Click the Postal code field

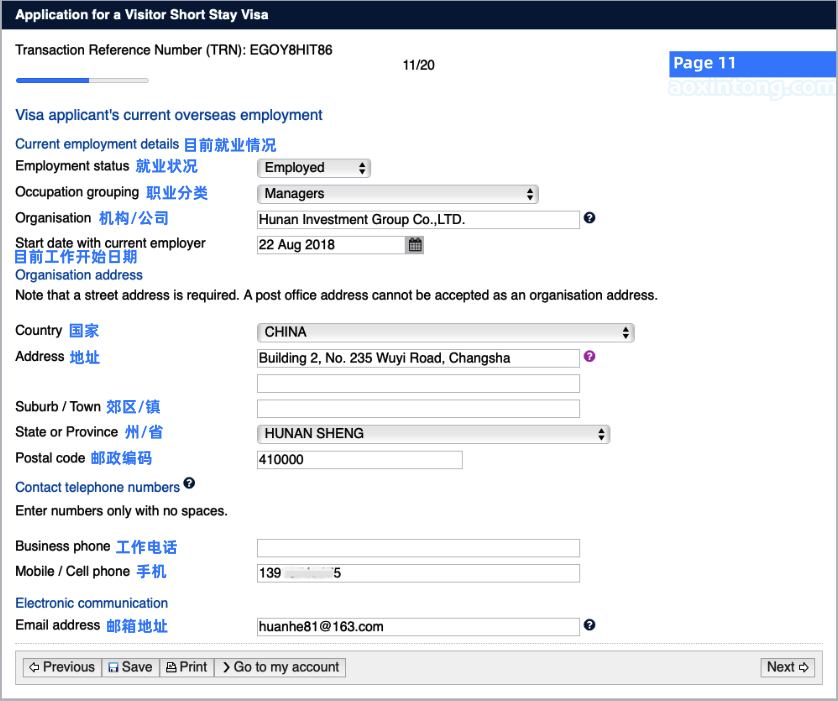tap(359, 460)
